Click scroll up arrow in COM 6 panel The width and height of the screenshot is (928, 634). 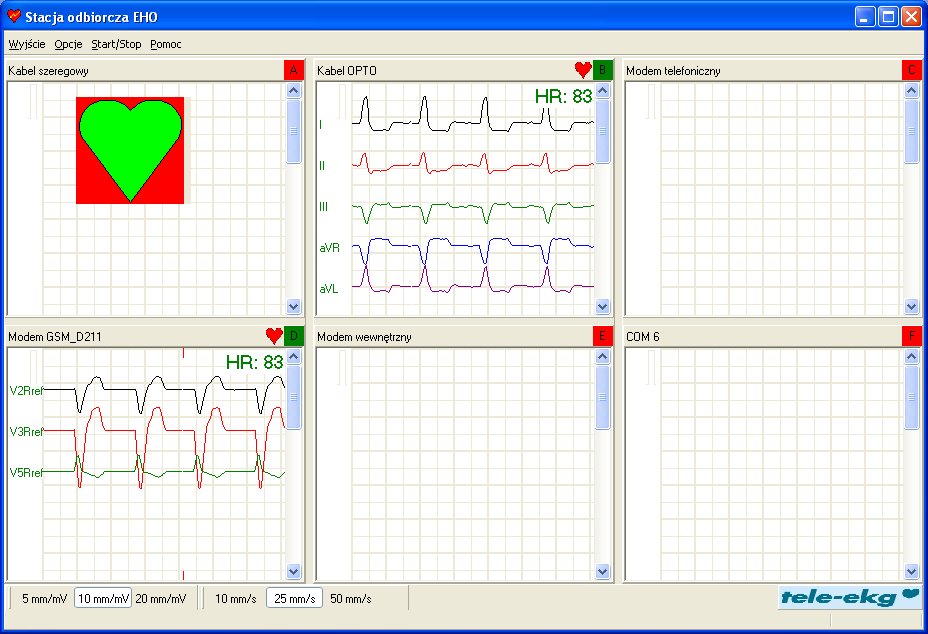[x=911, y=356]
